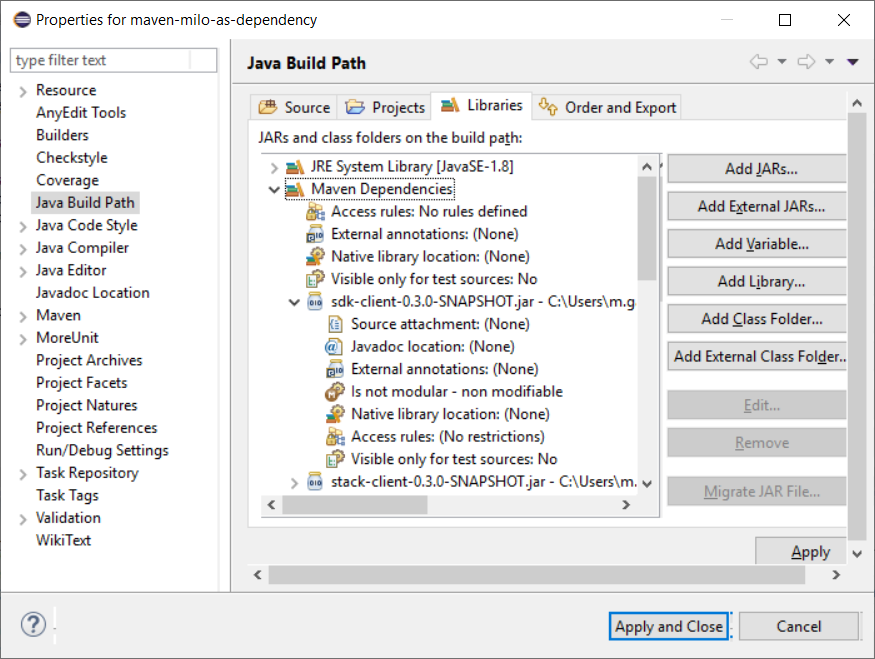Click the Source attachment icon under sdk-client
875x659 pixels.
tap(335, 324)
